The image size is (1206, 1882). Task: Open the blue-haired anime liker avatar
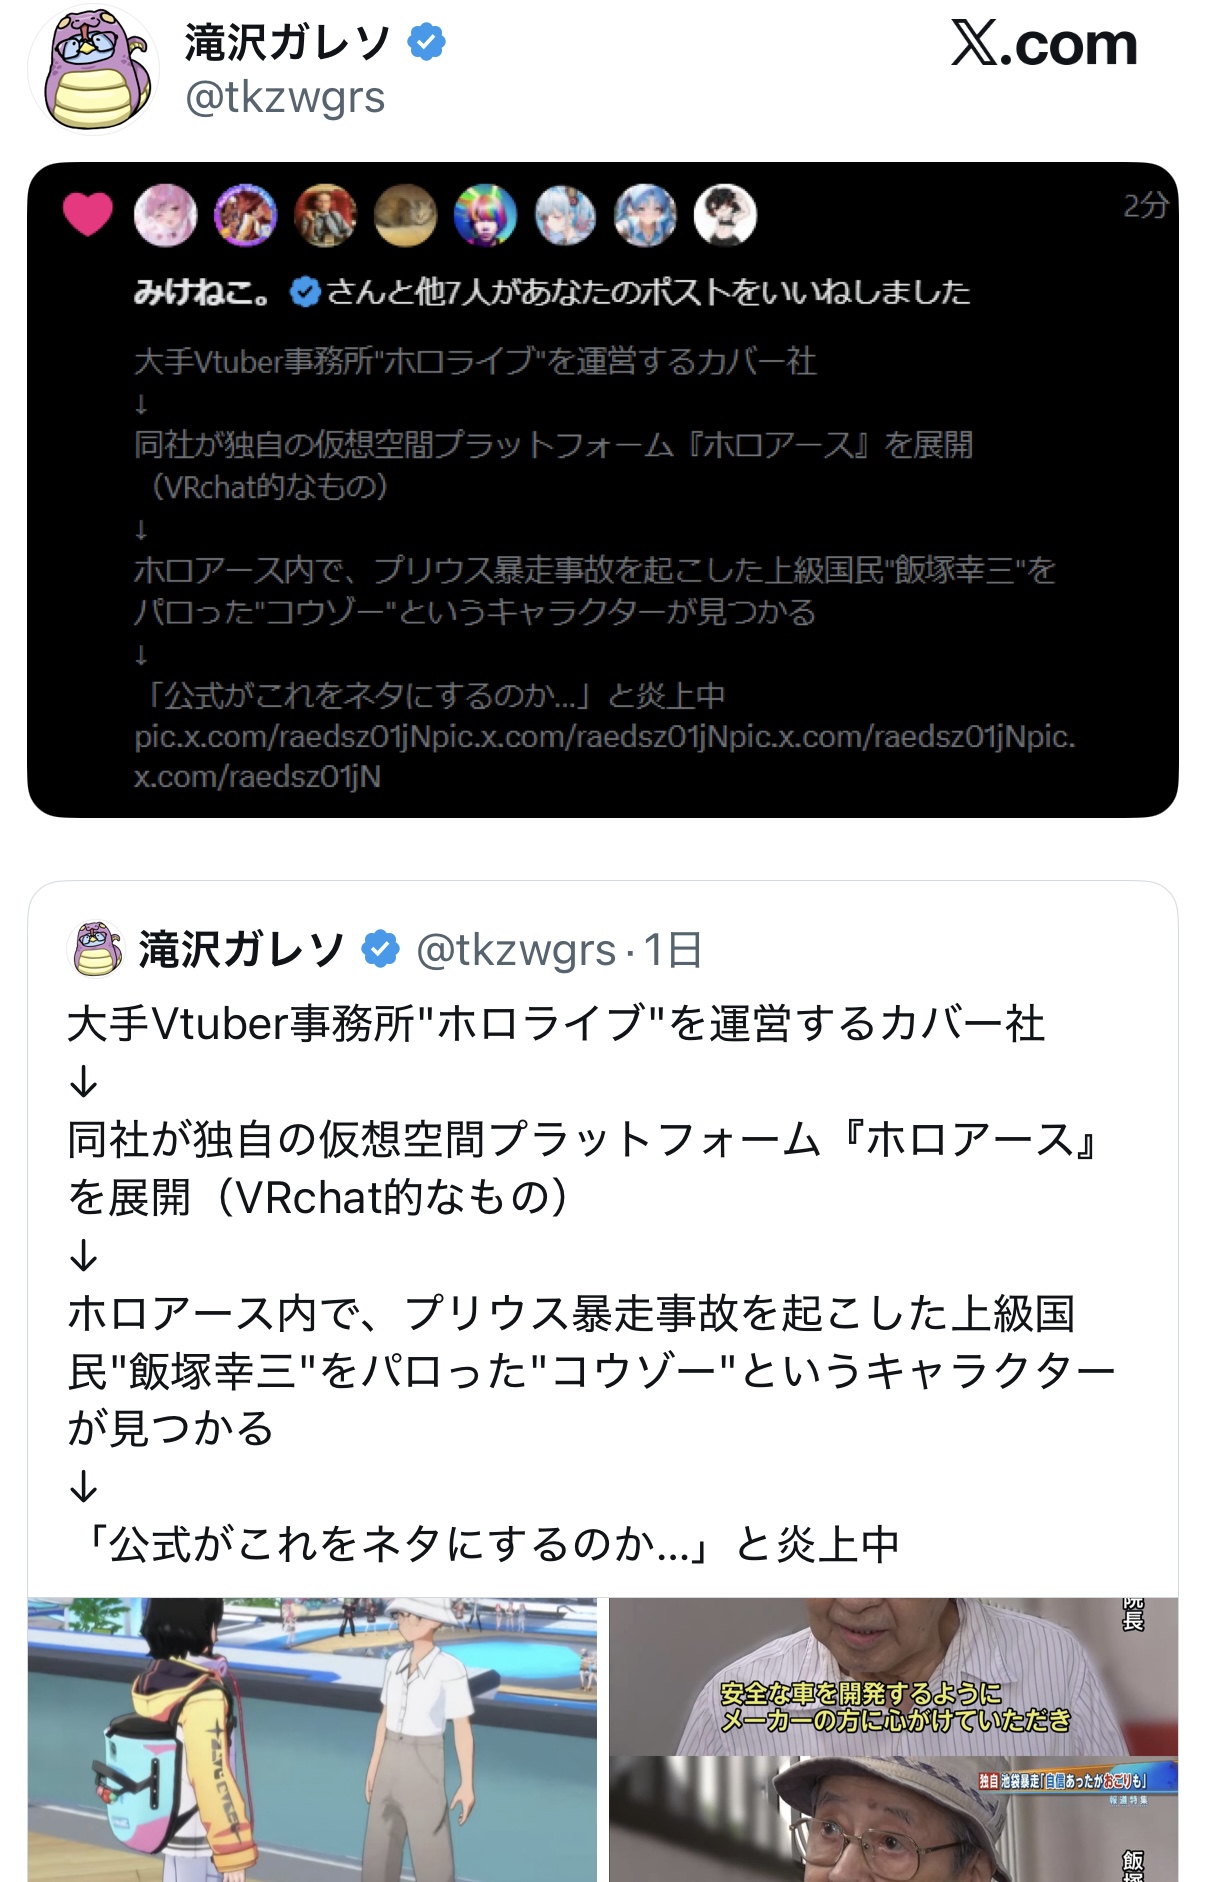[x=646, y=215]
